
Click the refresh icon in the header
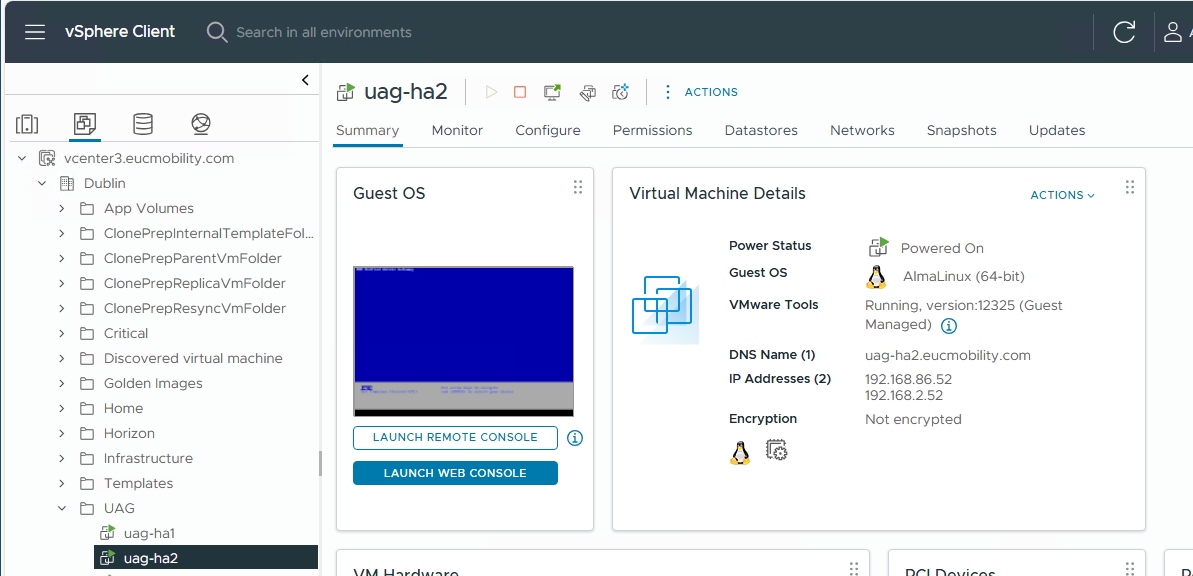[x=1124, y=32]
